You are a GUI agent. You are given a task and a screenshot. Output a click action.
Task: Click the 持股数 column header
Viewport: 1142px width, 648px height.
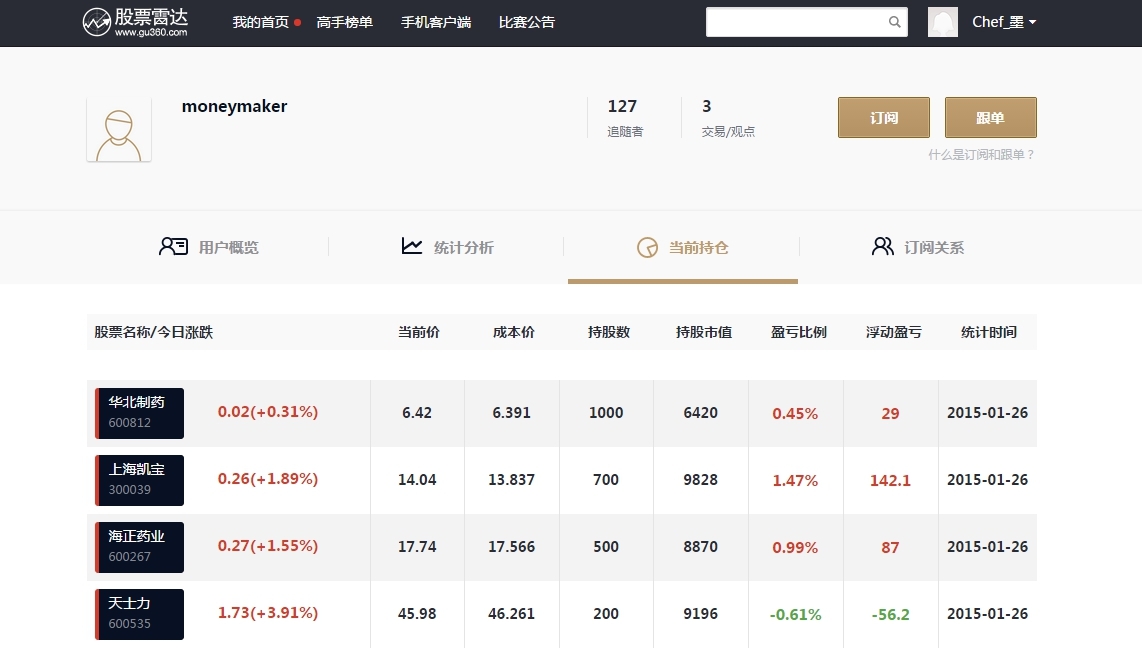[x=609, y=332]
